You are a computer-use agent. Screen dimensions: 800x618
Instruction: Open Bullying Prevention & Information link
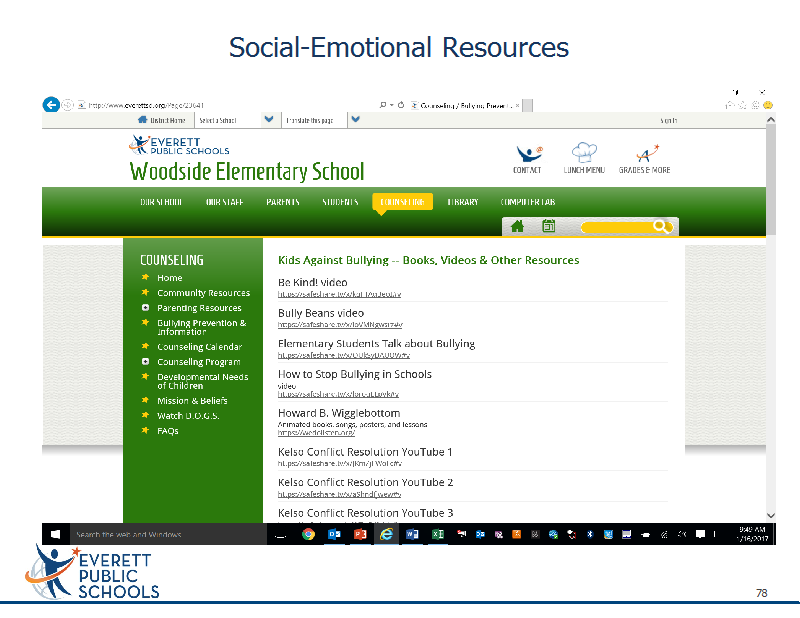coord(202,327)
